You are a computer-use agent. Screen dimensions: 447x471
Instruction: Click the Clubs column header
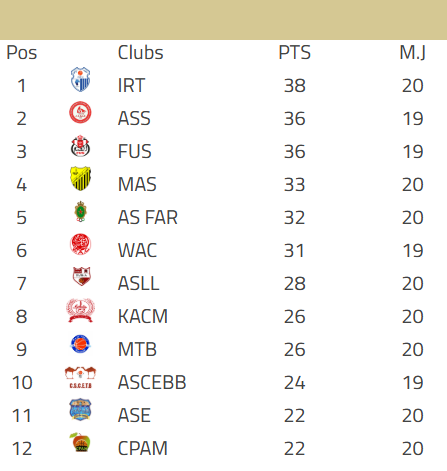[x=140, y=52]
